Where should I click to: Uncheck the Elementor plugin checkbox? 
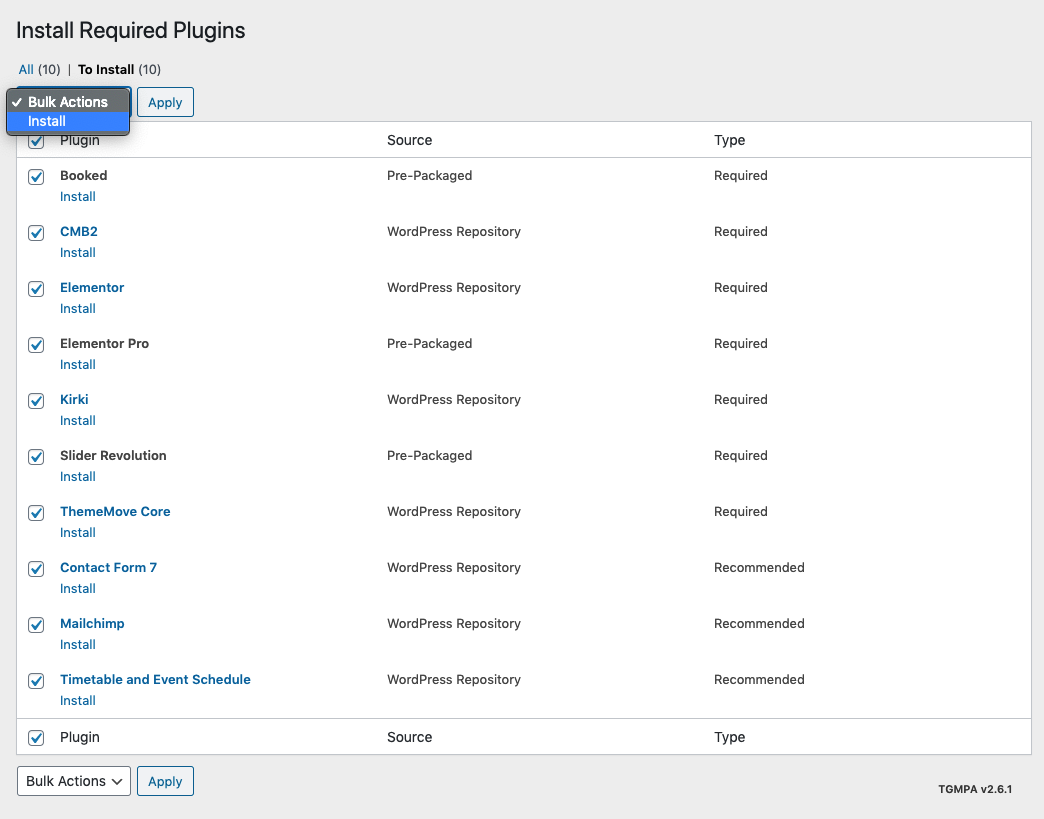(36, 288)
